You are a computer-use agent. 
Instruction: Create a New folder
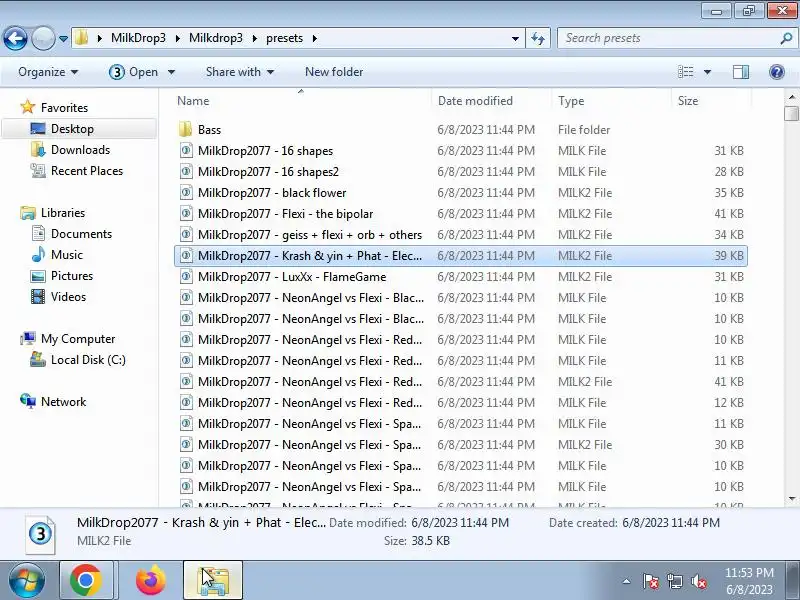point(334,72)
